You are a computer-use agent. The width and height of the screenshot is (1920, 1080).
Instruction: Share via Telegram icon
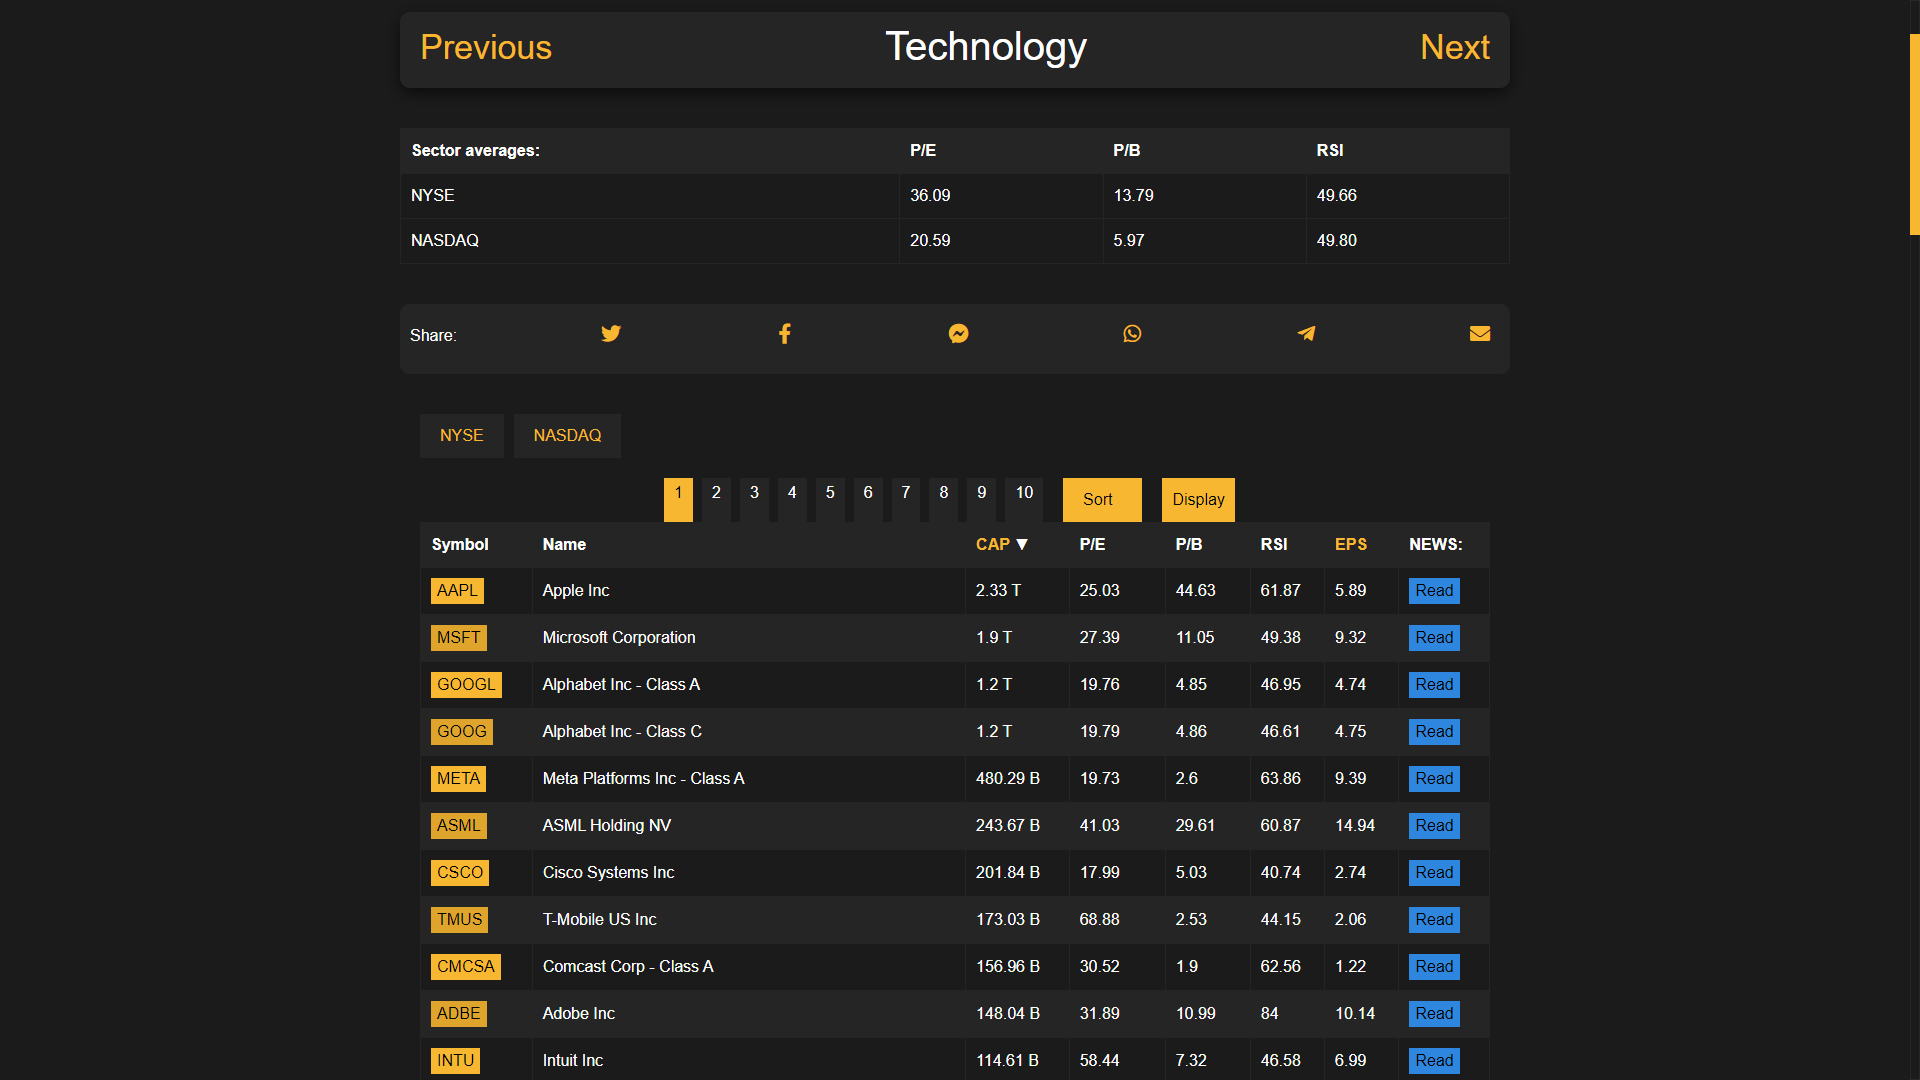[1306, 334]
